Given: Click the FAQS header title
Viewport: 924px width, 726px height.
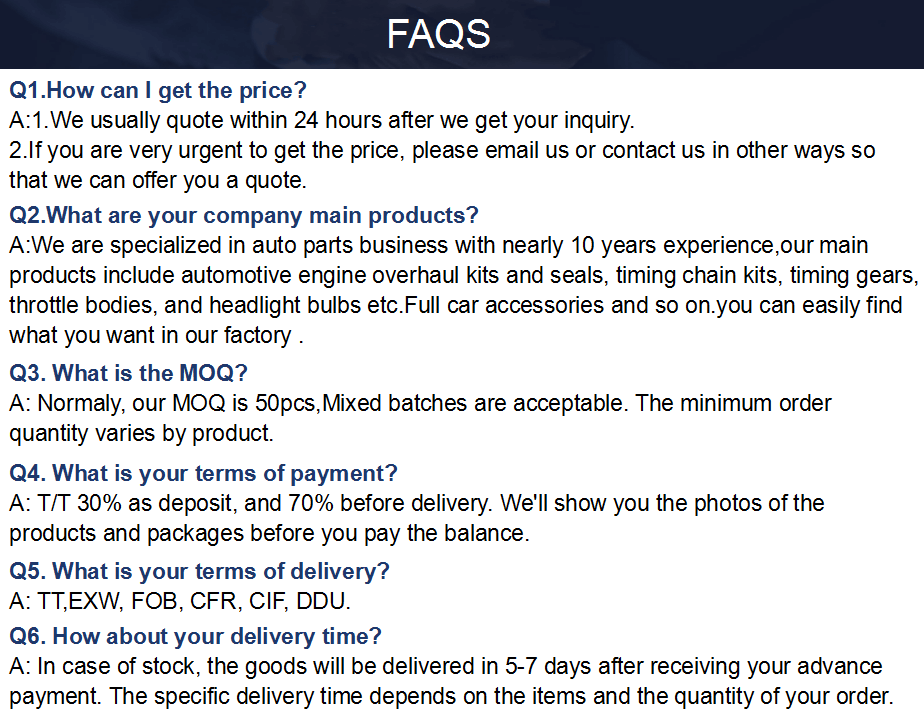Looking at the screenshot, I should 438,34.
